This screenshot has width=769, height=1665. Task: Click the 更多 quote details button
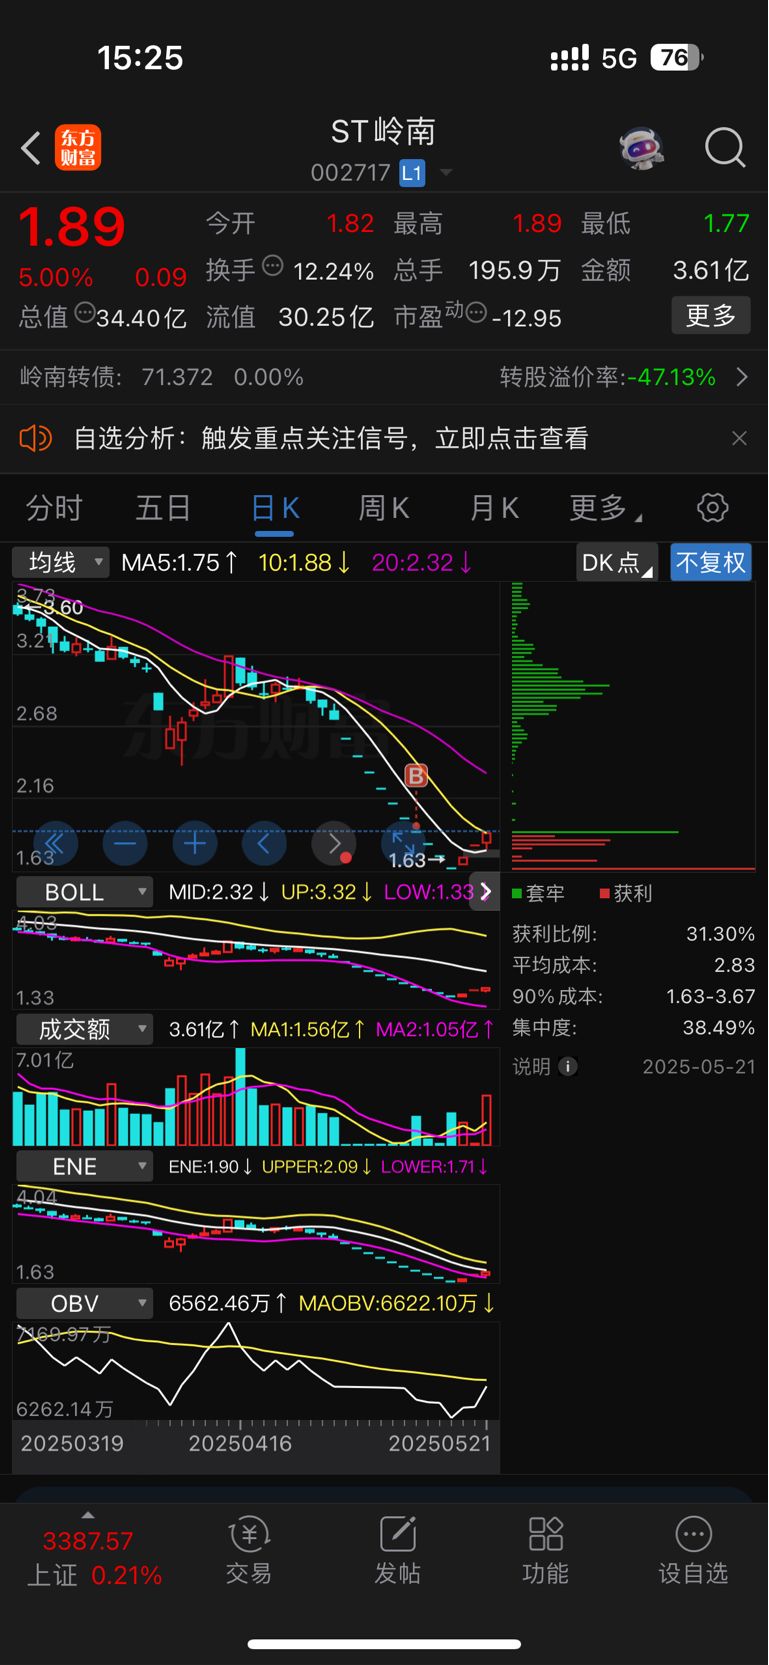click(710, 316)
